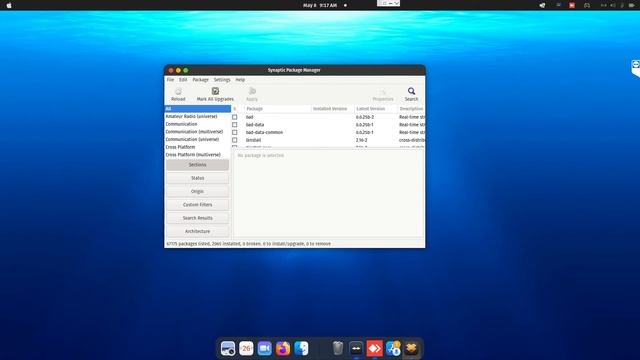The width and height of the screenshot is (640, 360).
Task: Select Communication (multiverse) section
Action: point(198,132)
